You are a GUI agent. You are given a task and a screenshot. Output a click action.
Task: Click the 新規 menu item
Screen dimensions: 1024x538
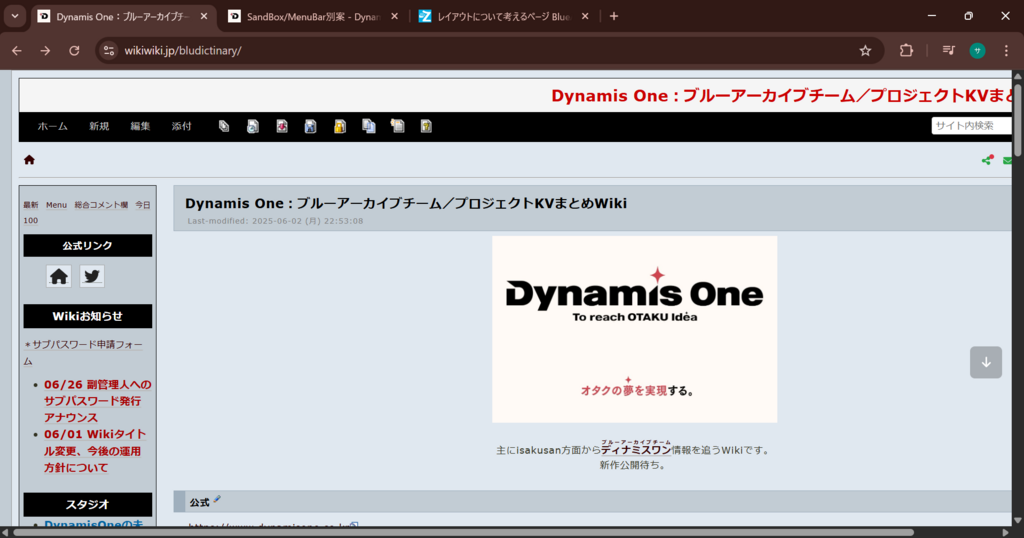(99, 126)
